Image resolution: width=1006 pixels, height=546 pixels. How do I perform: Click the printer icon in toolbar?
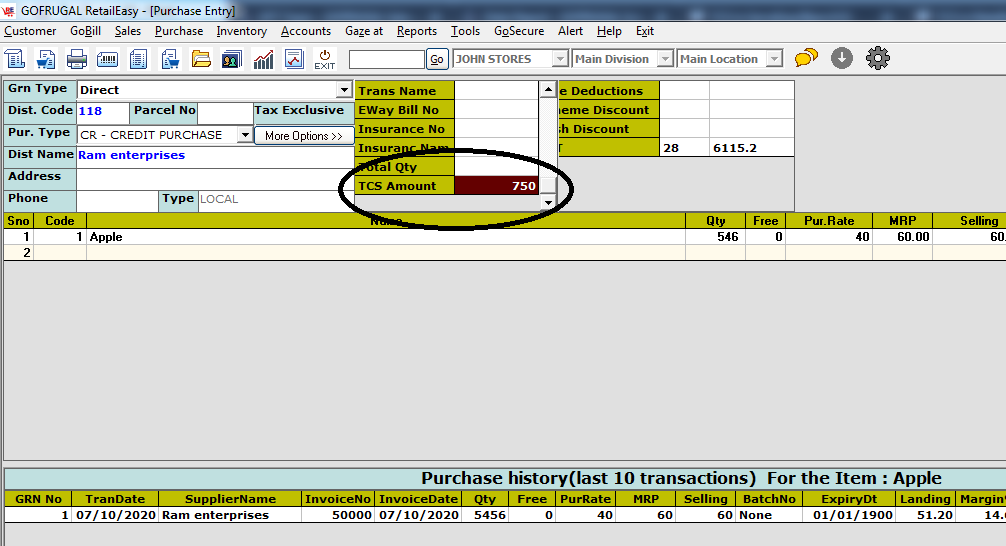[x=76, y=59]
